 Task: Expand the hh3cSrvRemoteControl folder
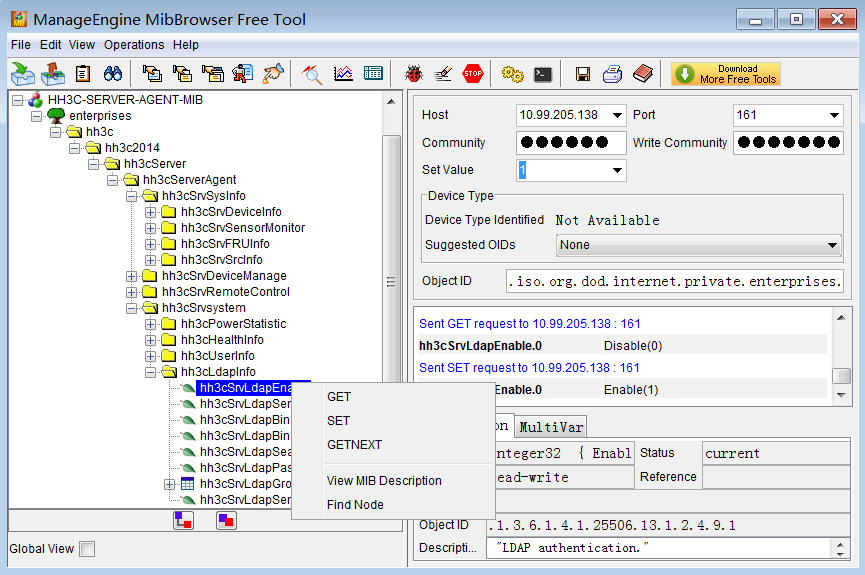pos(131,292)
